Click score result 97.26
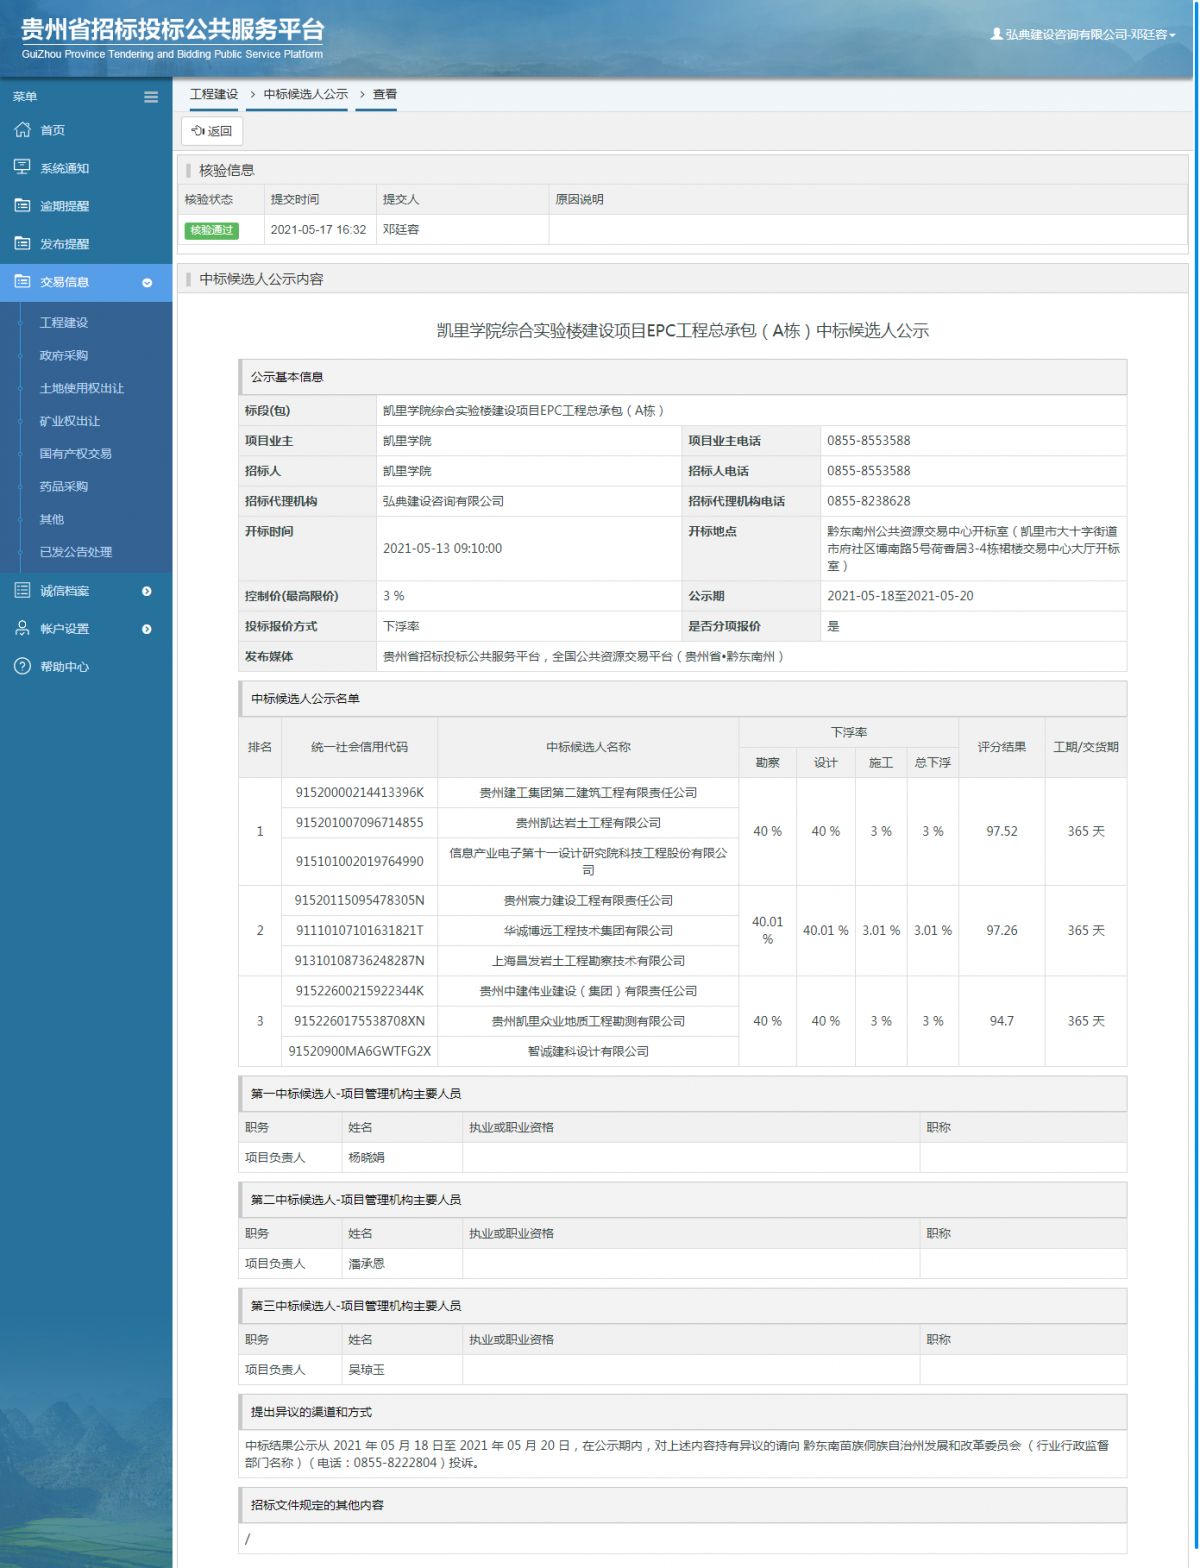 click(x=1002, y=931)
